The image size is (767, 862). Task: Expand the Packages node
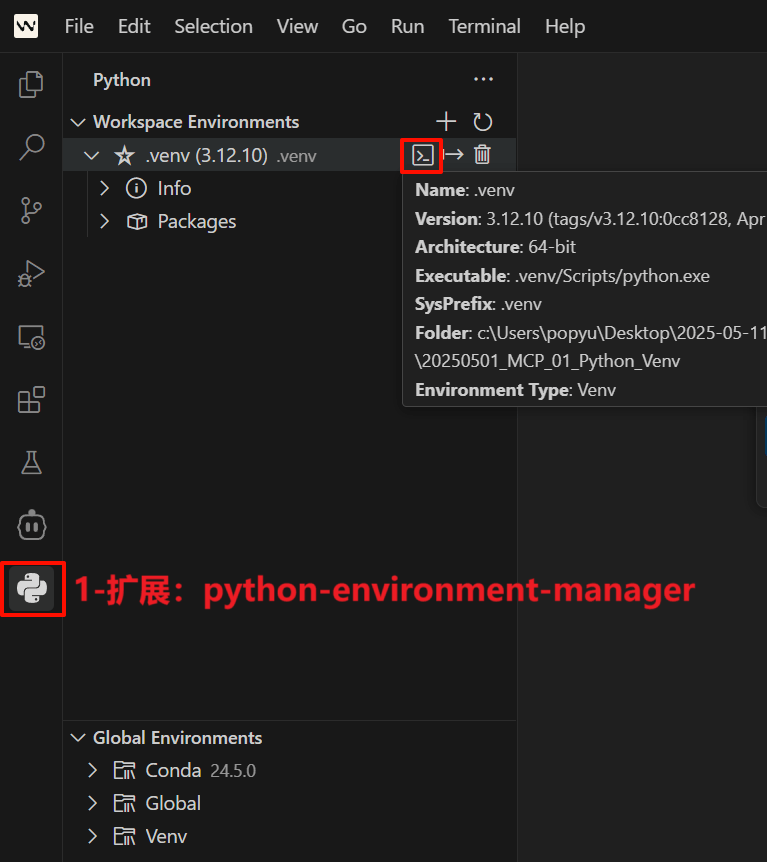pyautogui.click(x=104, y=222)
